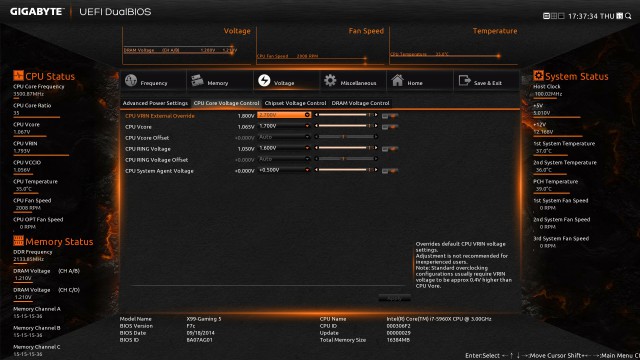The height and width of the screenshot is (360, 640).
Task: Click the CPU RING Voltage slider track
Action: (x=346, y=148)
